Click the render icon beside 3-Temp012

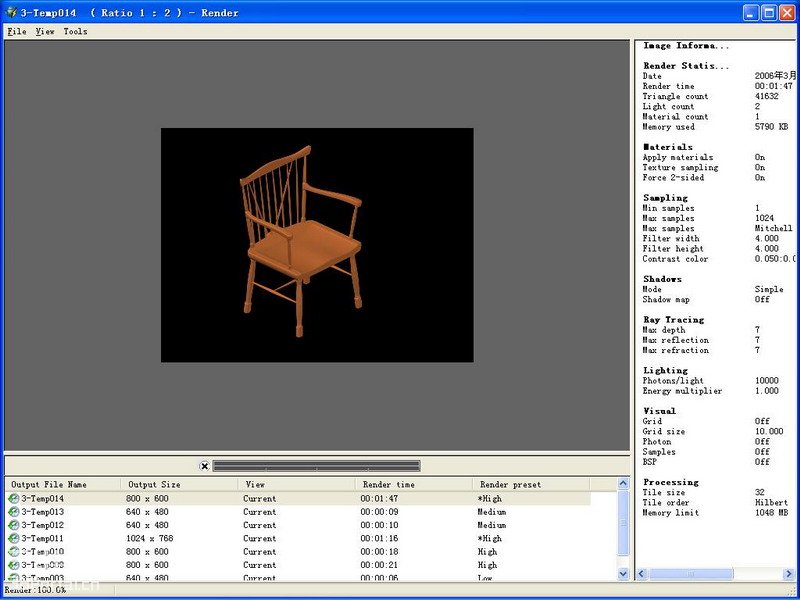14,525
